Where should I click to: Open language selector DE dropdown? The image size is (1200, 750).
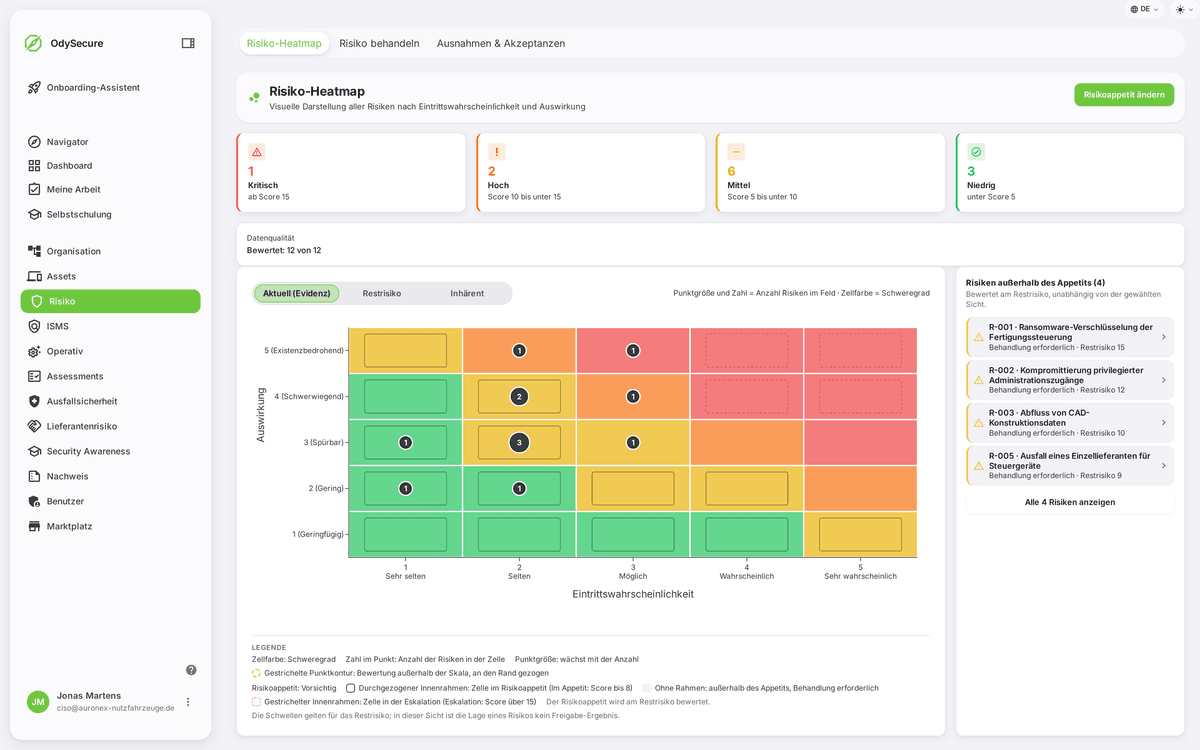coord(1145,9)
